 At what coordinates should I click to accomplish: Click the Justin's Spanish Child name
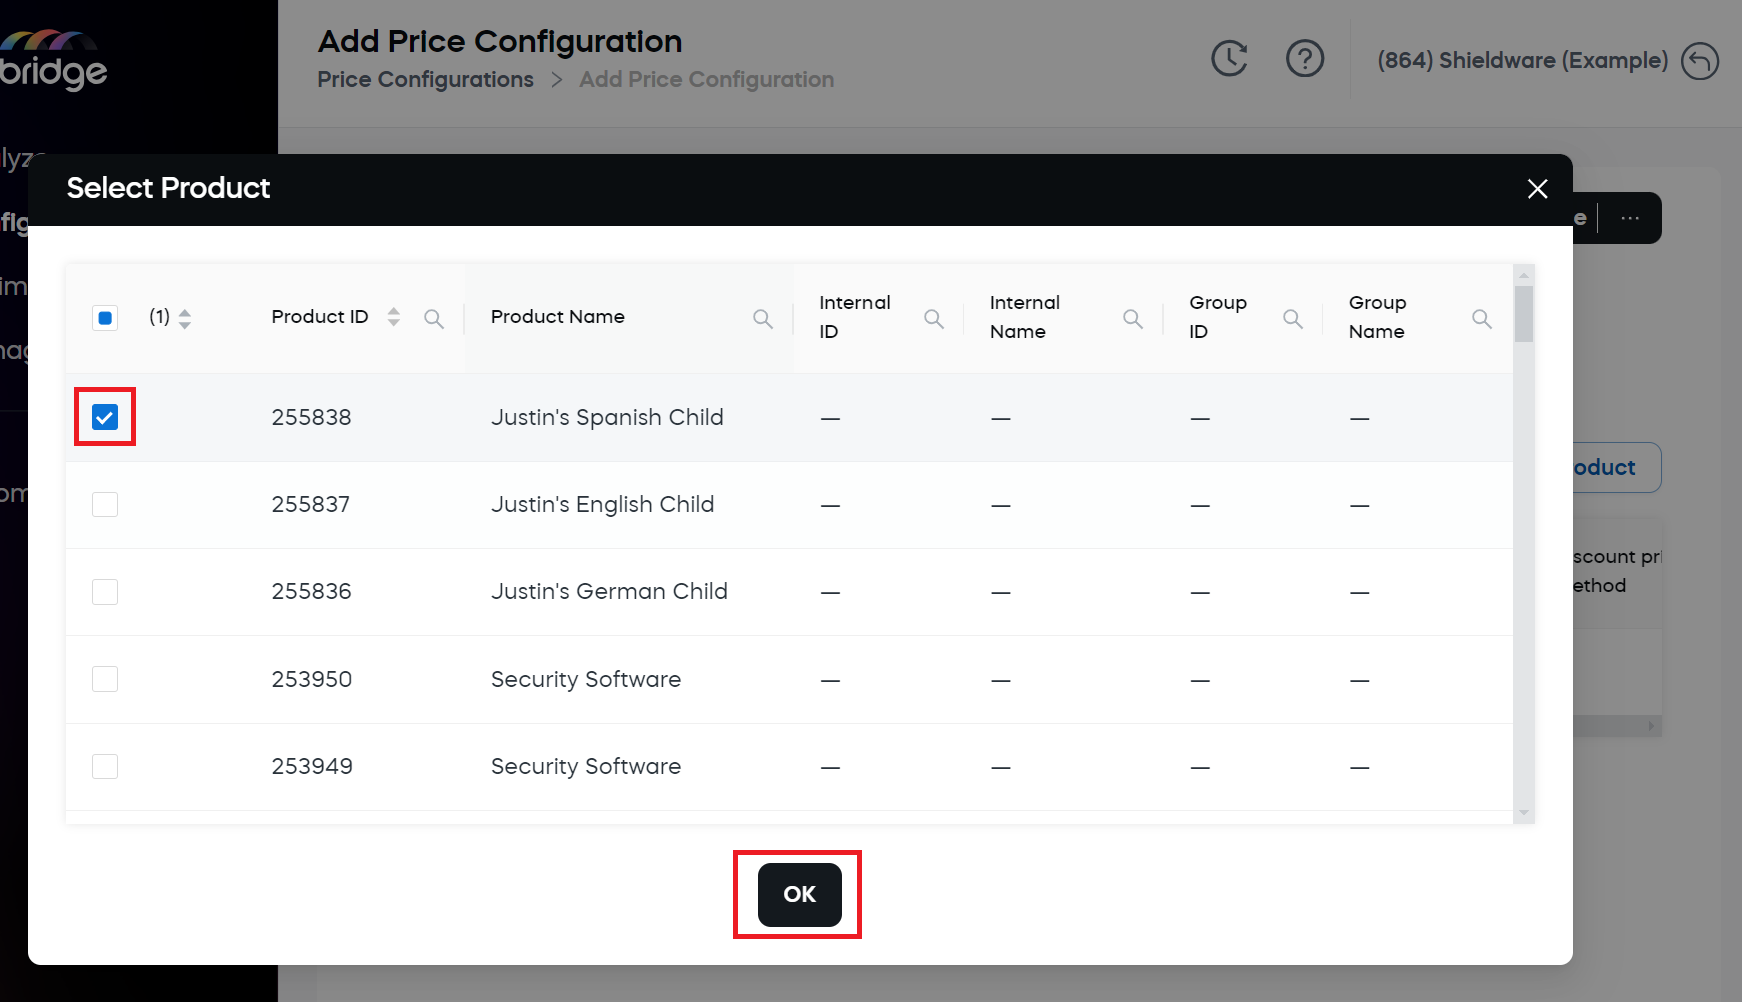coord(607,418)
